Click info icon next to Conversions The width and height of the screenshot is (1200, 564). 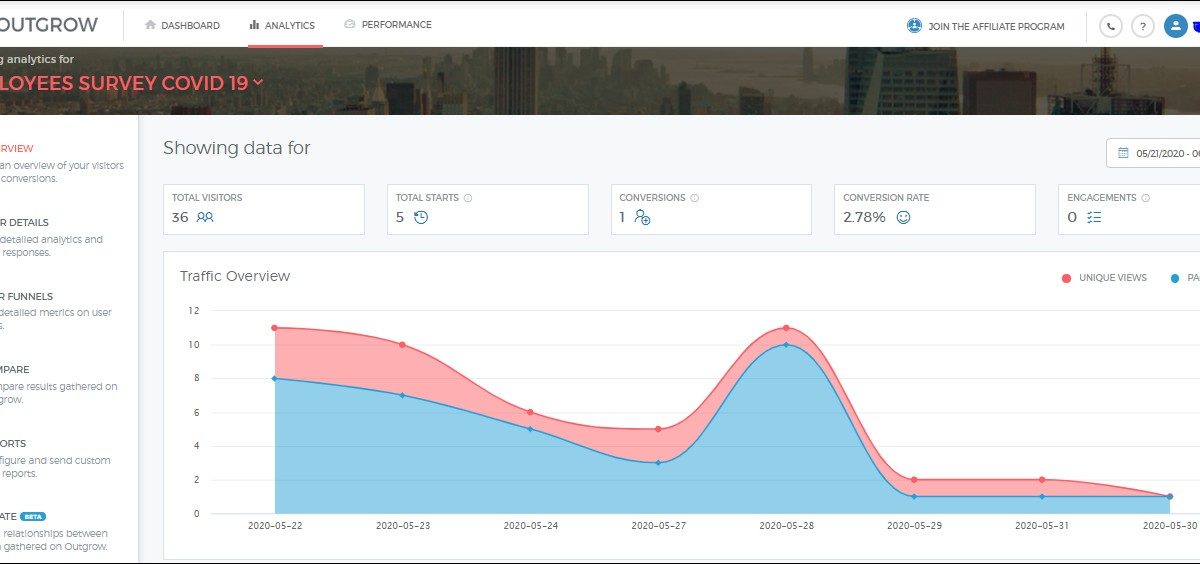tap(694, 198)
